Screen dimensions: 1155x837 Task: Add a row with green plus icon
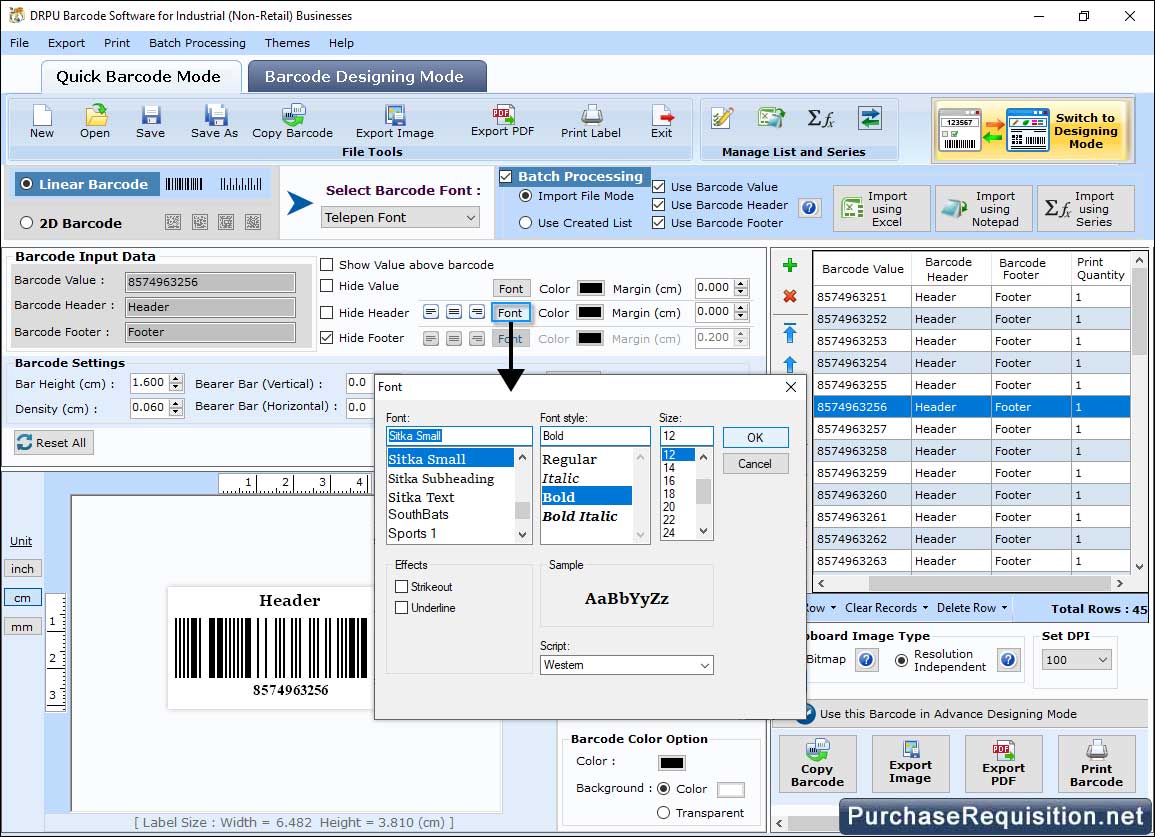point(790,266)
